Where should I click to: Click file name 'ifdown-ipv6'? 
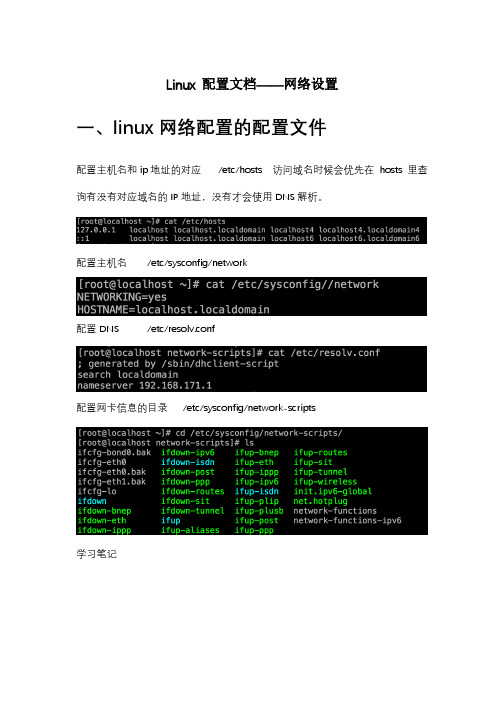pyautogui.click(x=188, y=452)
